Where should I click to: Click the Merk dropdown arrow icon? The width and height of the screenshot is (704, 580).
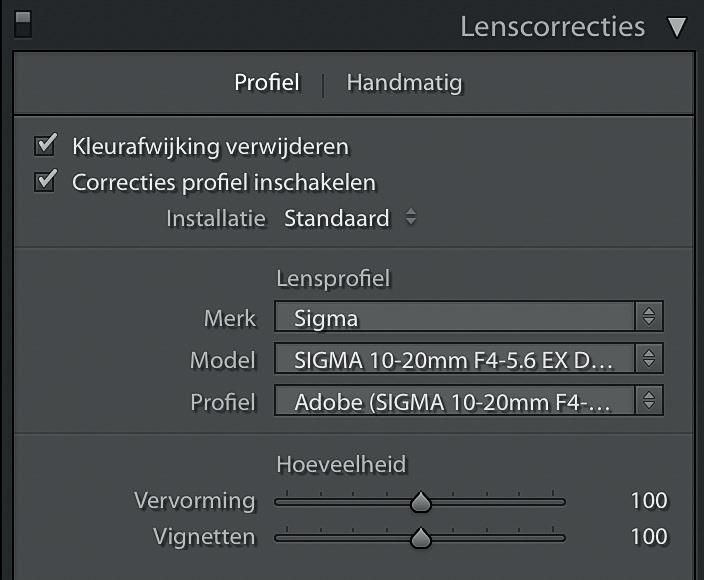(x=649, y=319)
